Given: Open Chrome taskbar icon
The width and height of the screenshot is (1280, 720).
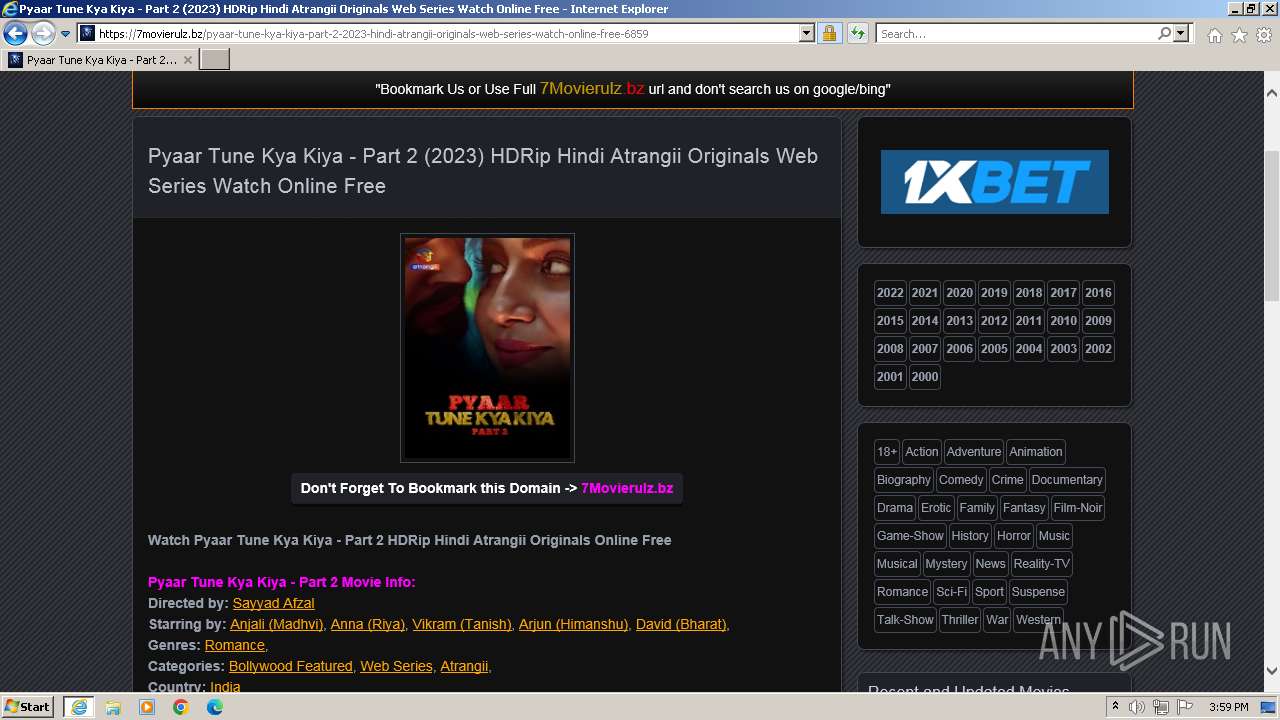Looking at the screenshot, I should pyautogui.click(x=181, y=707).
